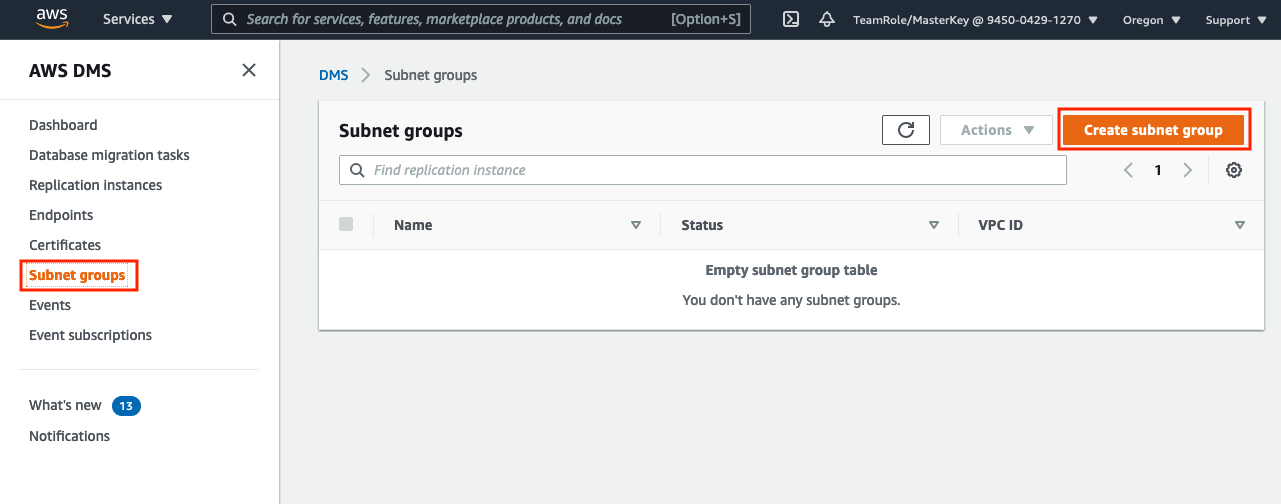The height and width of the screenshot is (504, 1281).
Task: Open Notifications in the sidebar
Action: pyautogui.click(x=69, y=436)
